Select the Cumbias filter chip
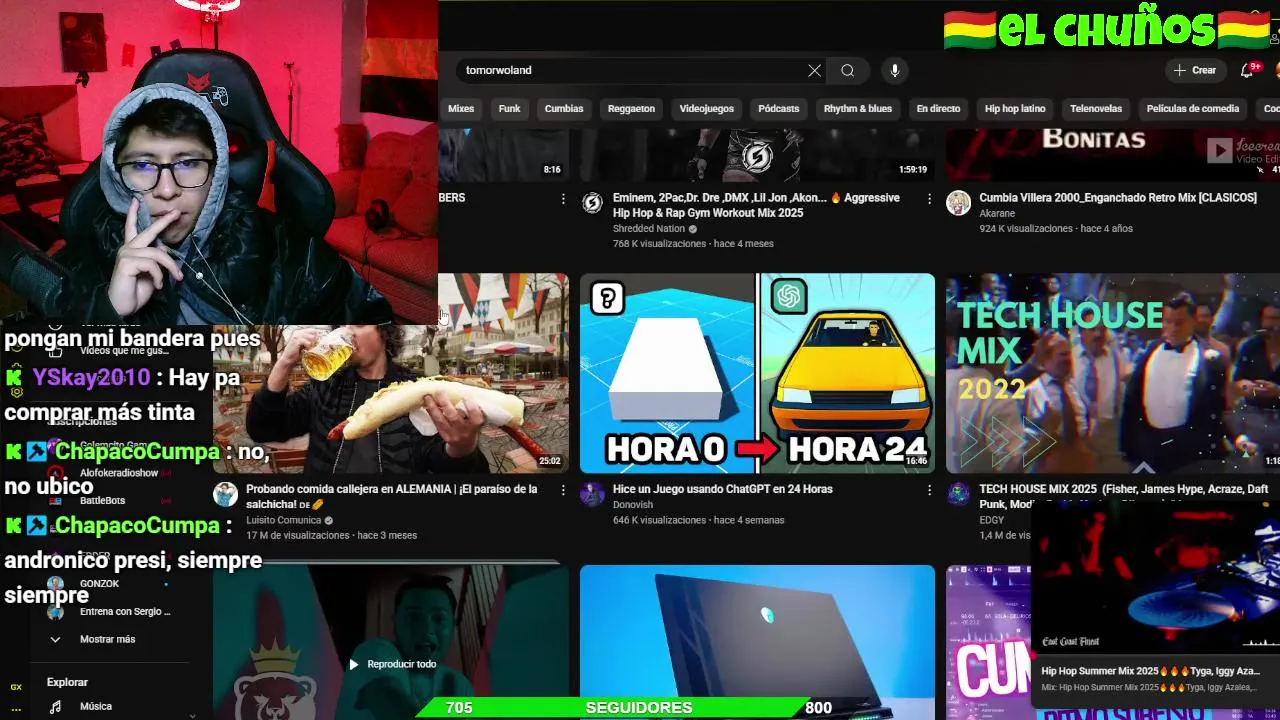 (x=564, y=109)
